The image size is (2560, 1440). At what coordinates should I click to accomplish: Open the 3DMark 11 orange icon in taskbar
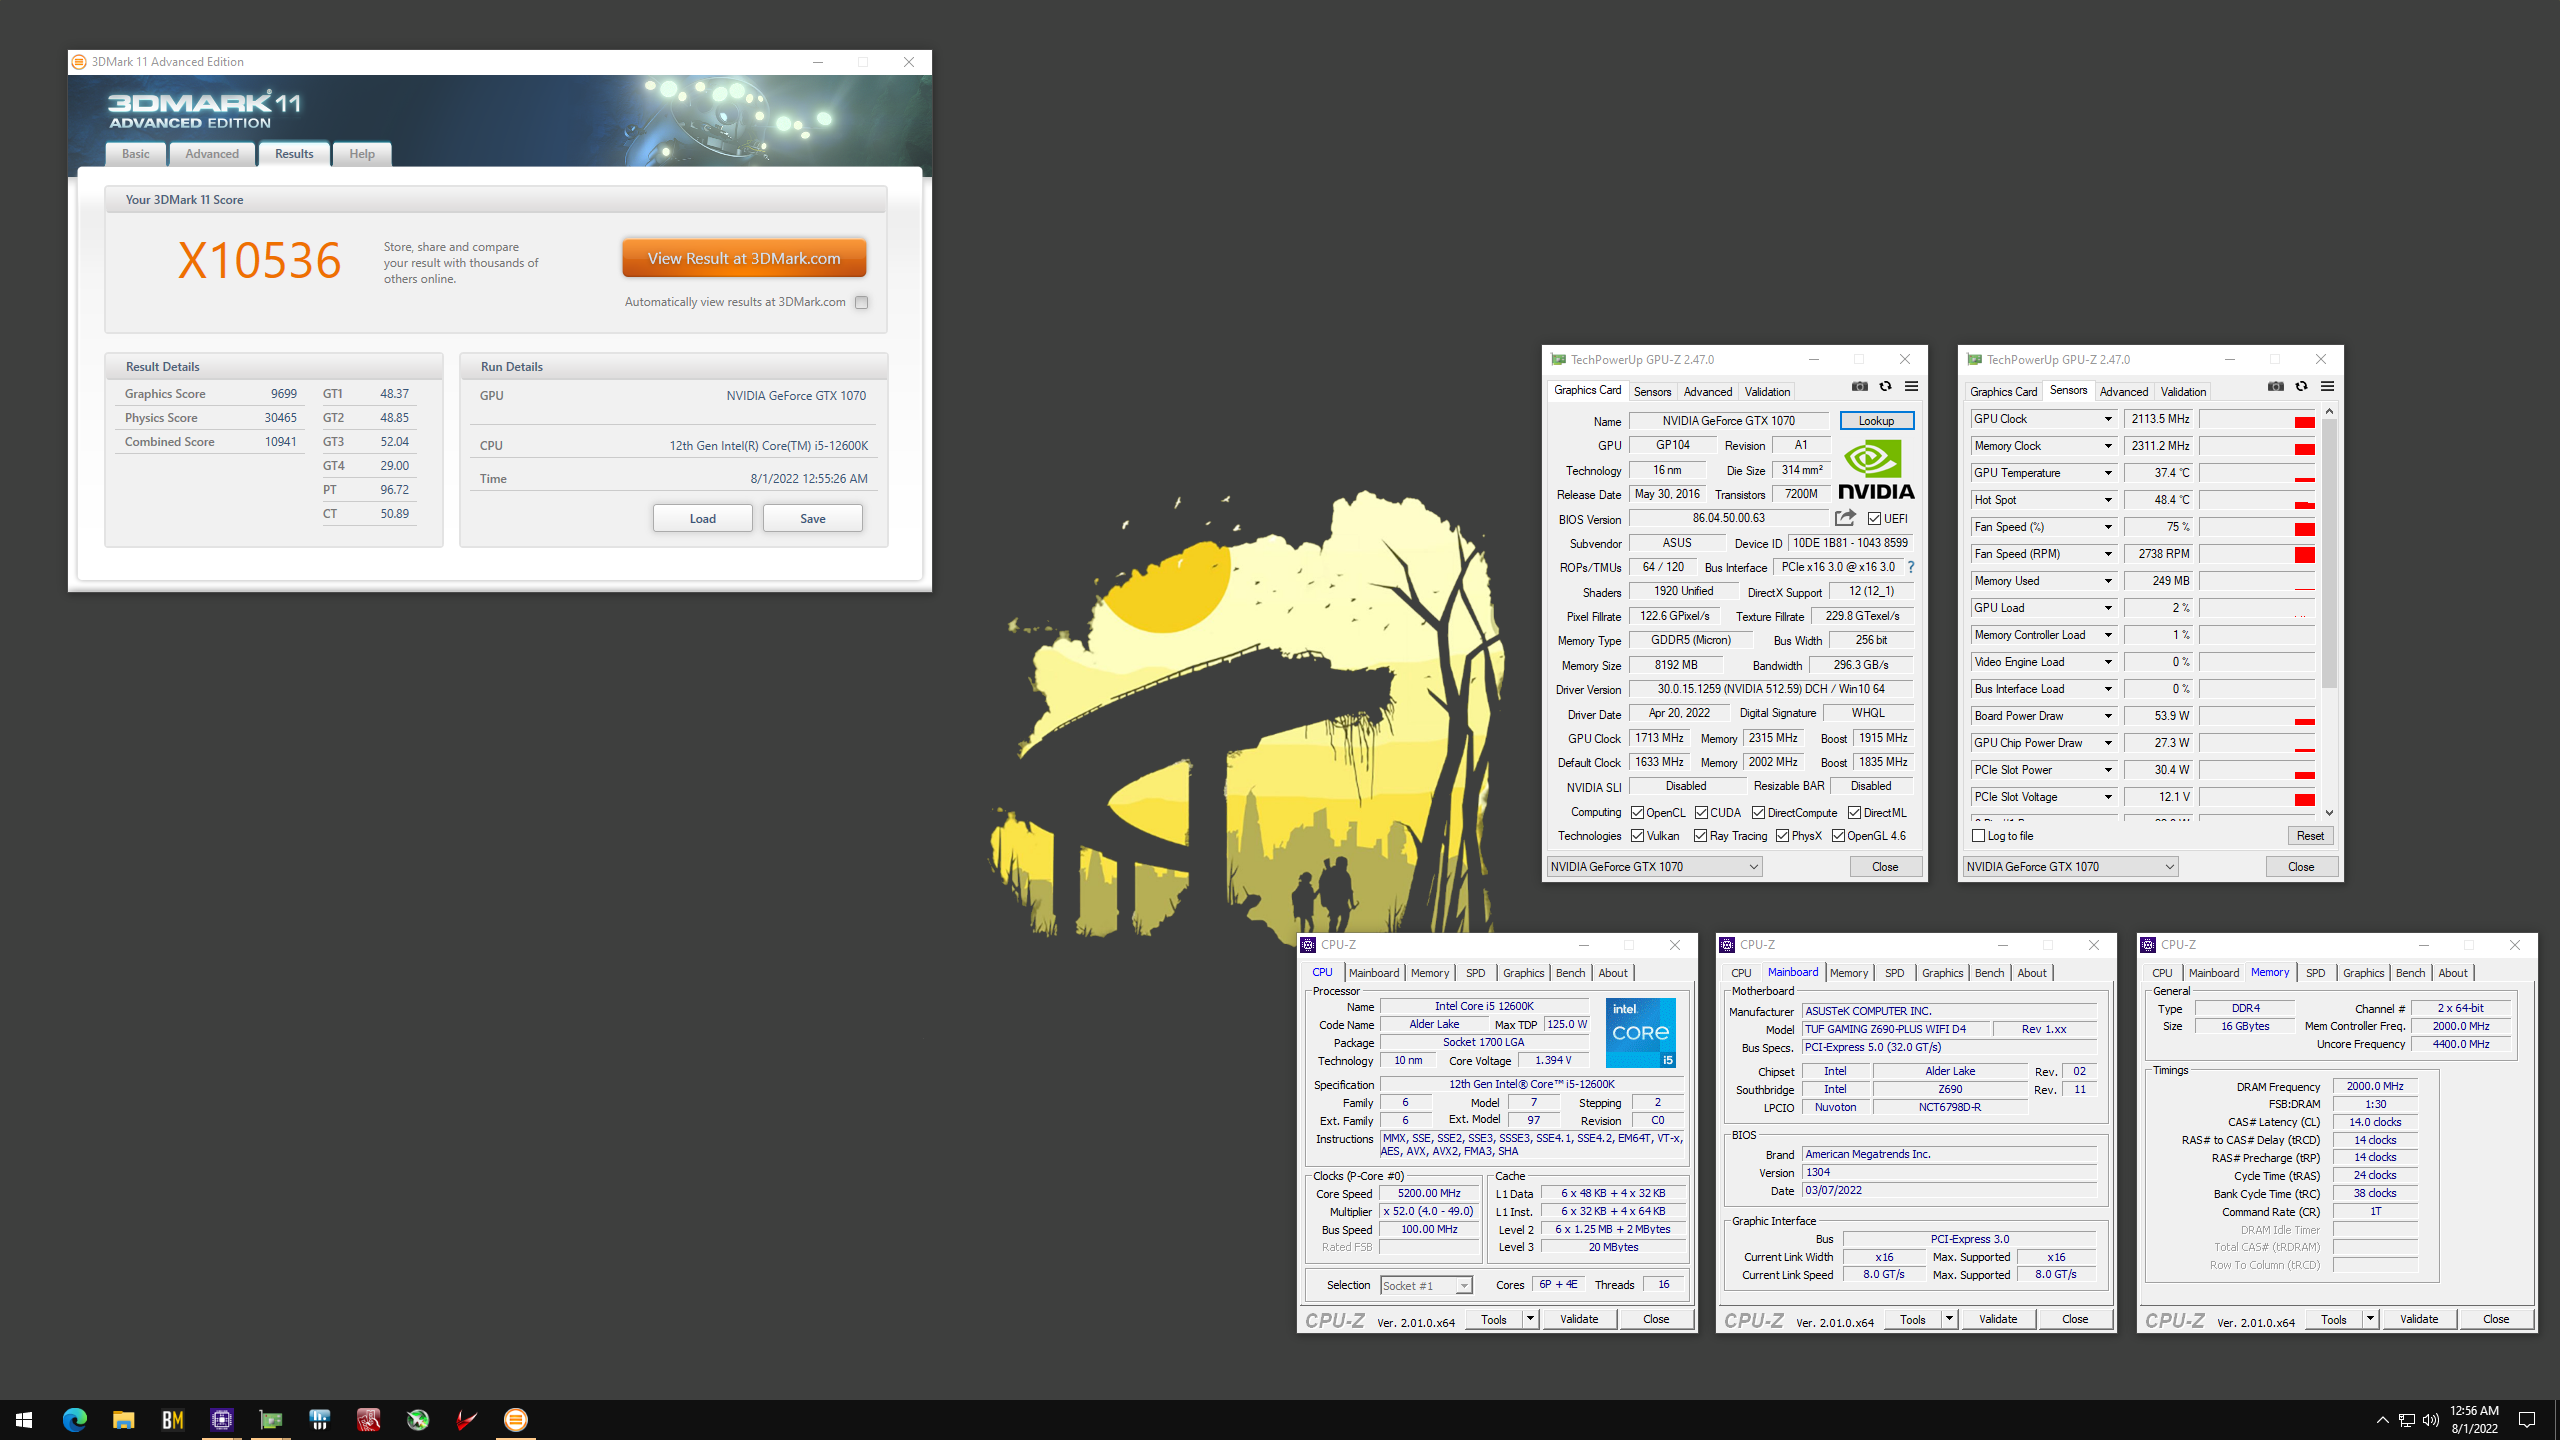click(x=516, y=1419)
